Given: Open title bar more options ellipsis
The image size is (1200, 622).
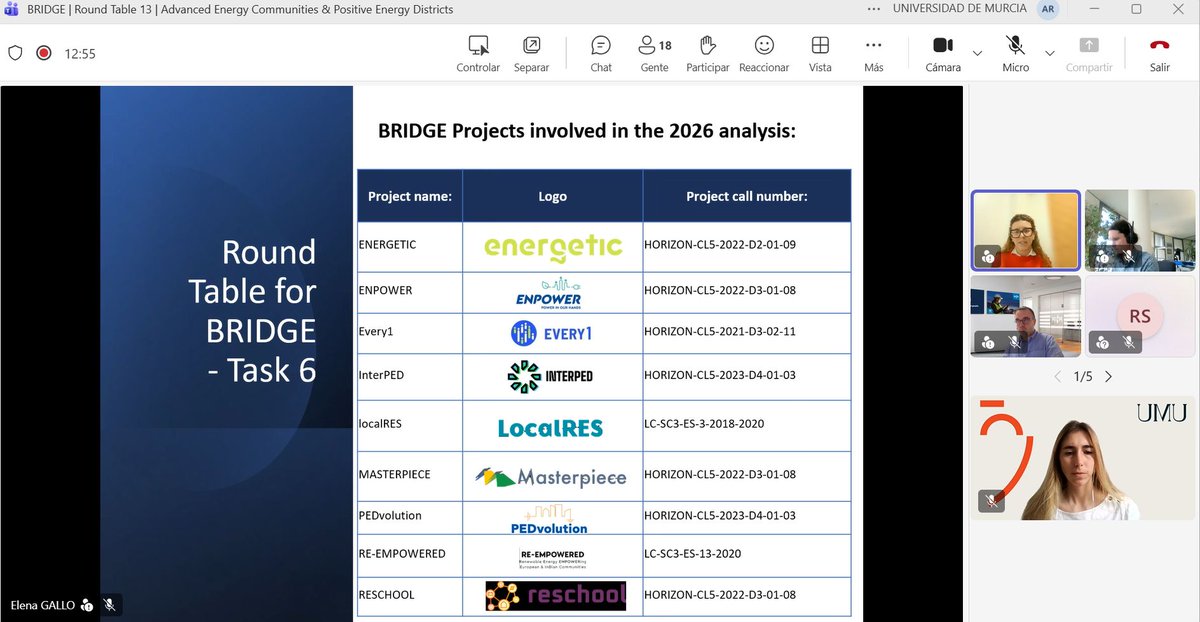Looking at the screenshot, I should [875, 9].
